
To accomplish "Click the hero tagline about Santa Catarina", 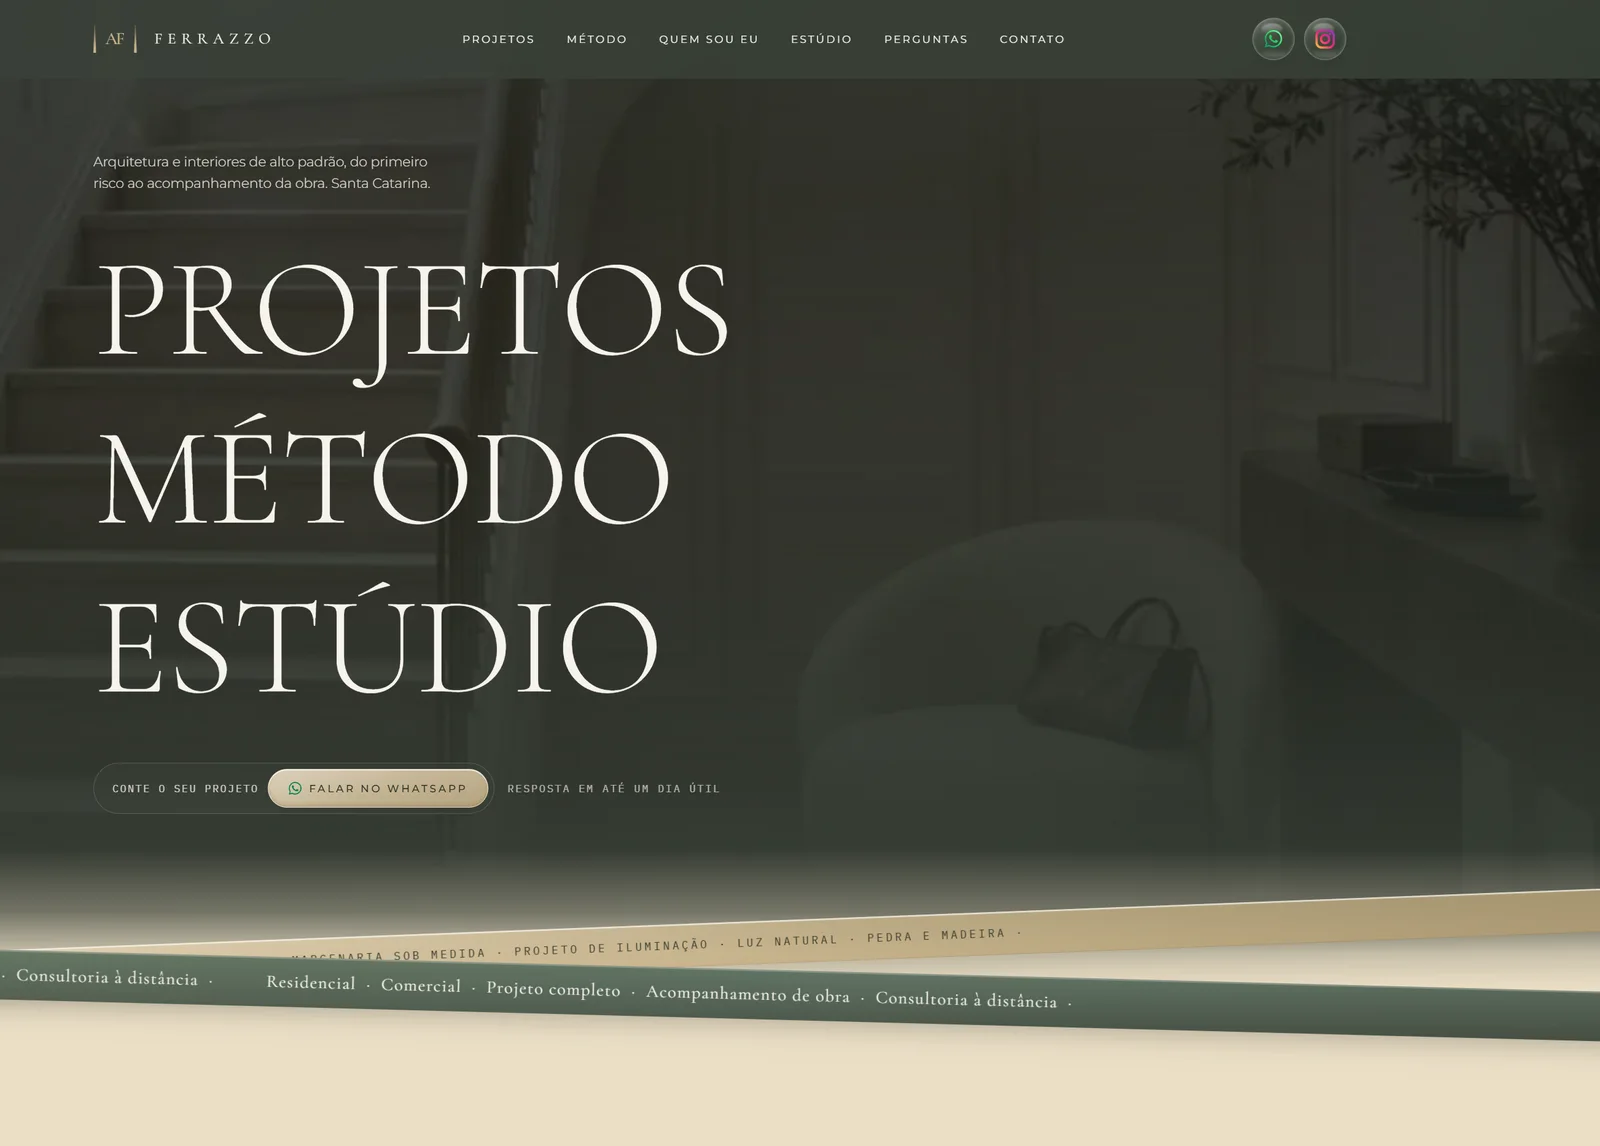I will [x=262, y=172].
